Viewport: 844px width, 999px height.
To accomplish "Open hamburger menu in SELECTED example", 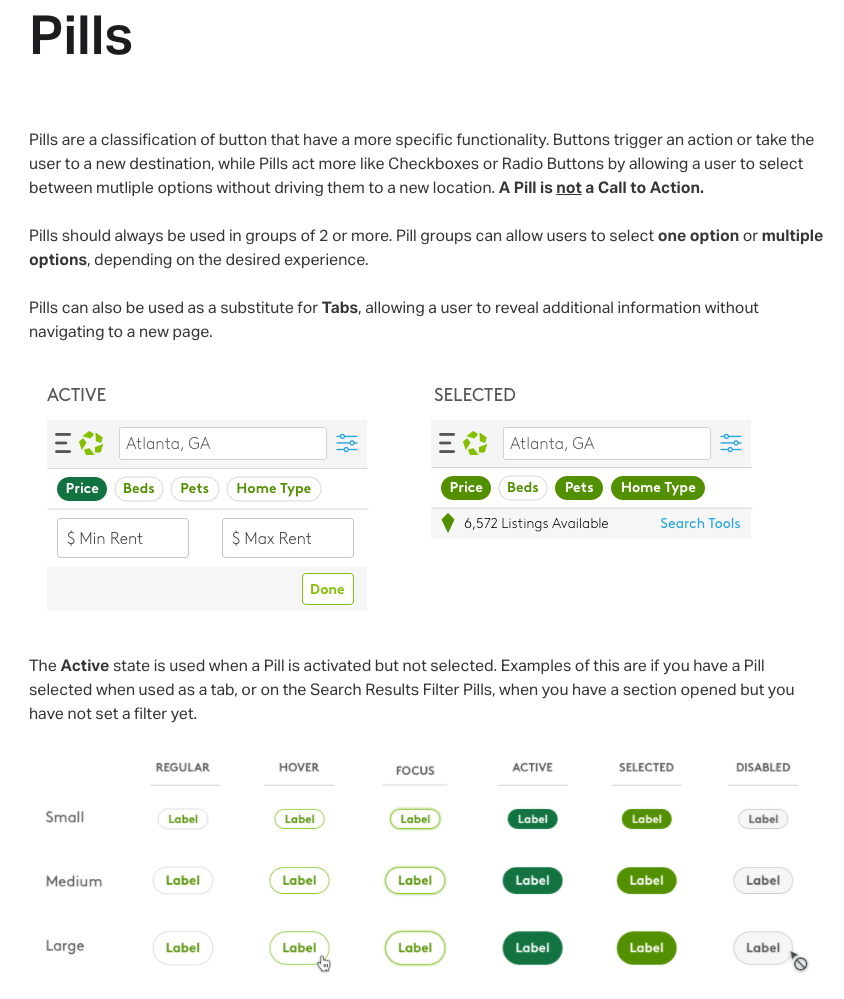I will tap(447, 443).
